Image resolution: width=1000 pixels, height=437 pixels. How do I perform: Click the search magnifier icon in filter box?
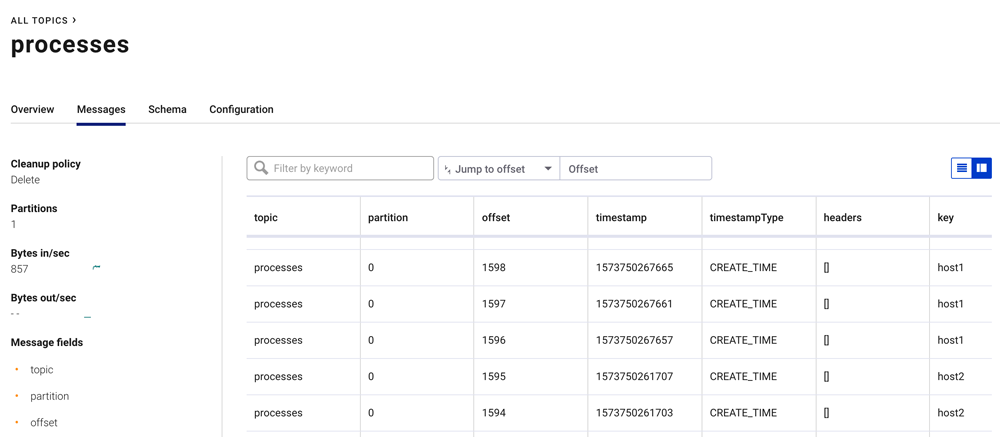261,168
